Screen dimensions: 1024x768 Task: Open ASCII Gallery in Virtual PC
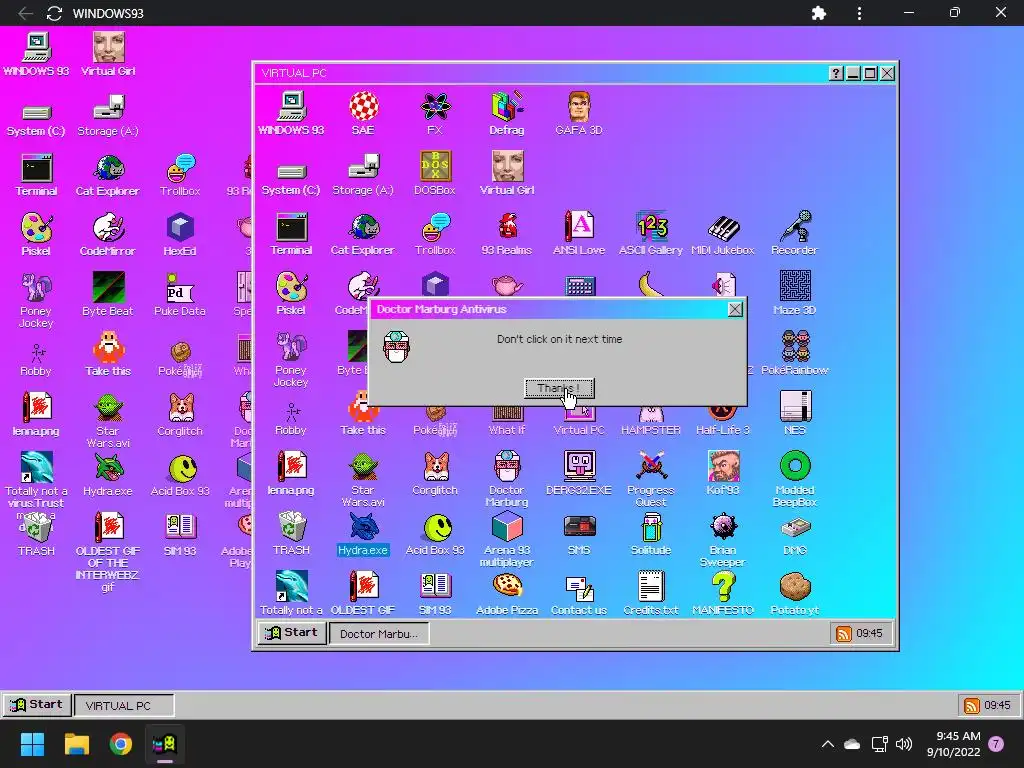[x=650, y=233]
